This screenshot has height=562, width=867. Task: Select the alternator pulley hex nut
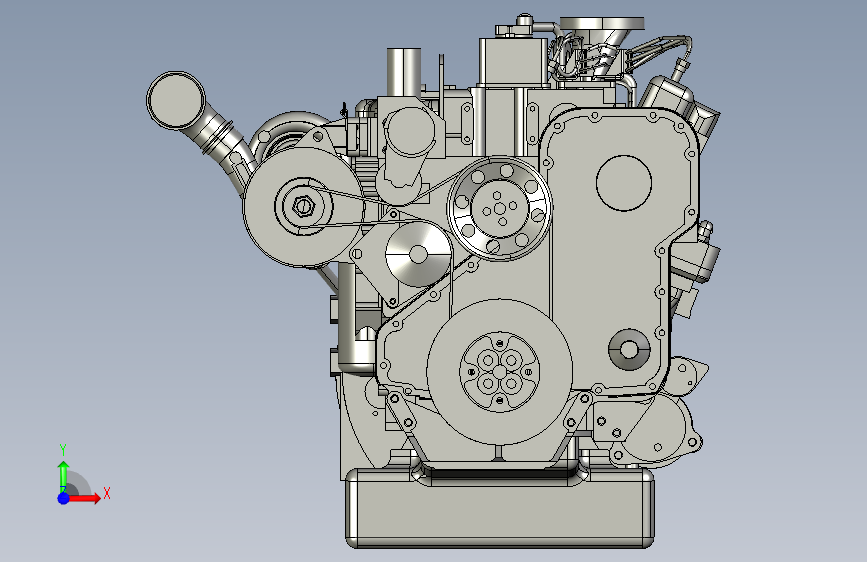303,206
